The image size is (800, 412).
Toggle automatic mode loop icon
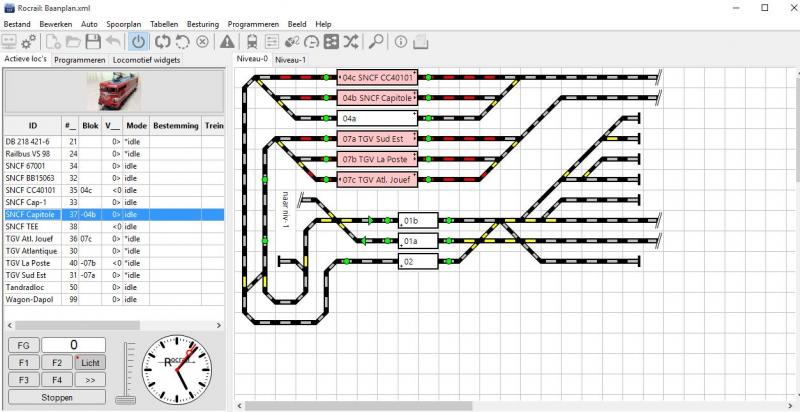point(163,42)
